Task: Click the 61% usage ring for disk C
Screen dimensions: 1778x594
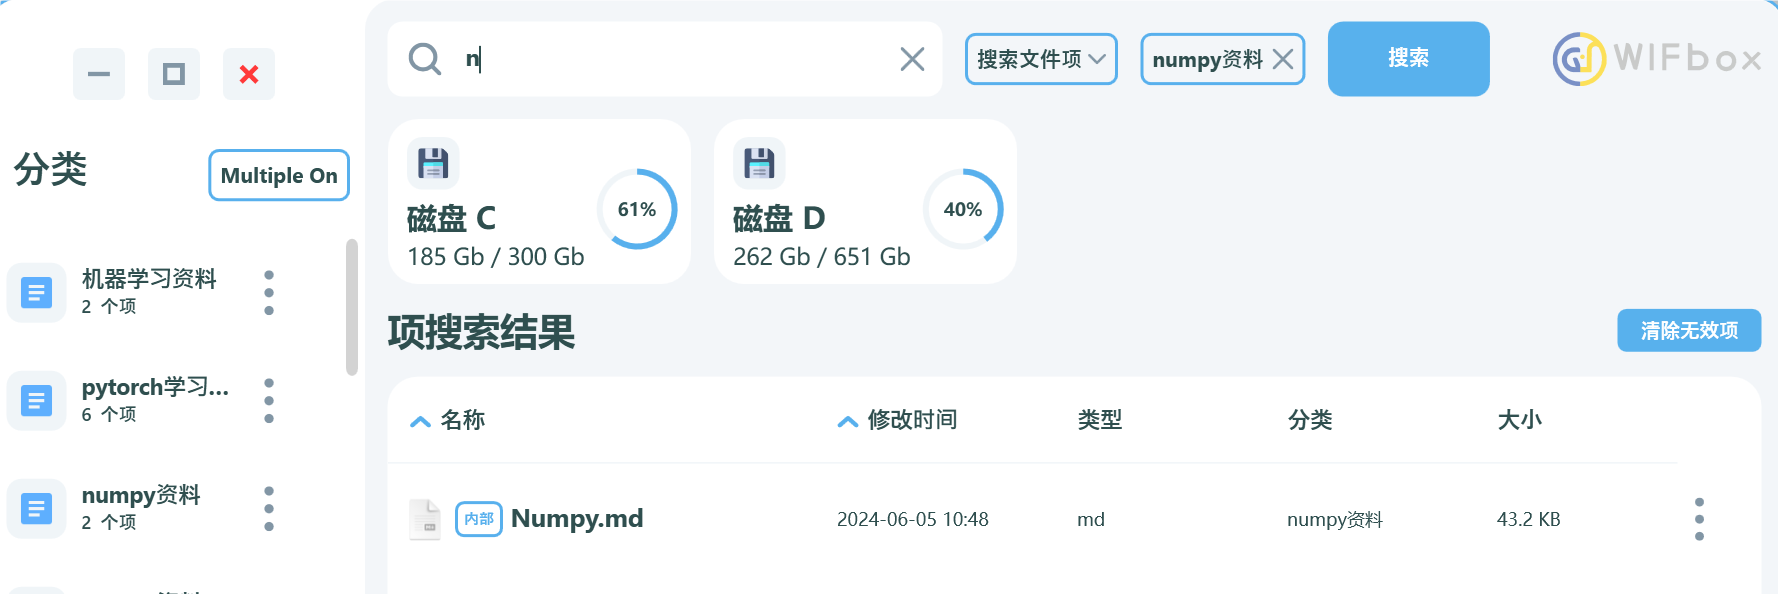Action: pos(637,209)
